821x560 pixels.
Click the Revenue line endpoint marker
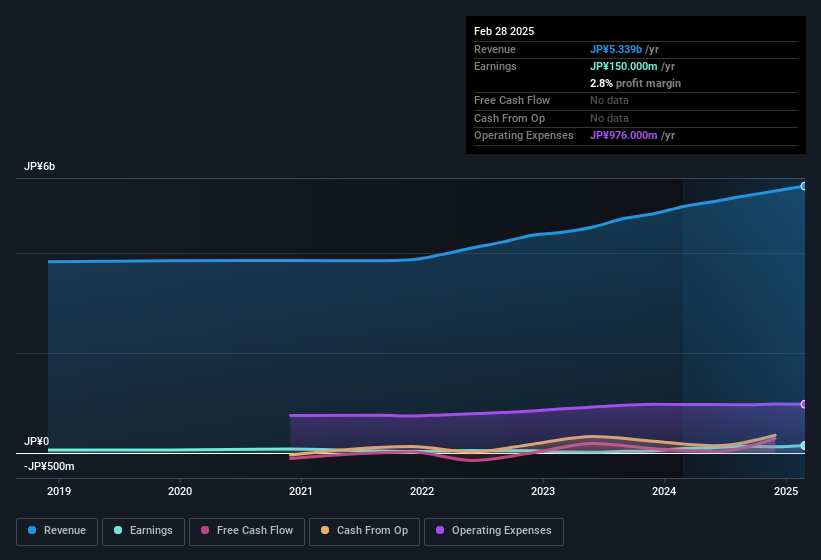tap(803, 186)
